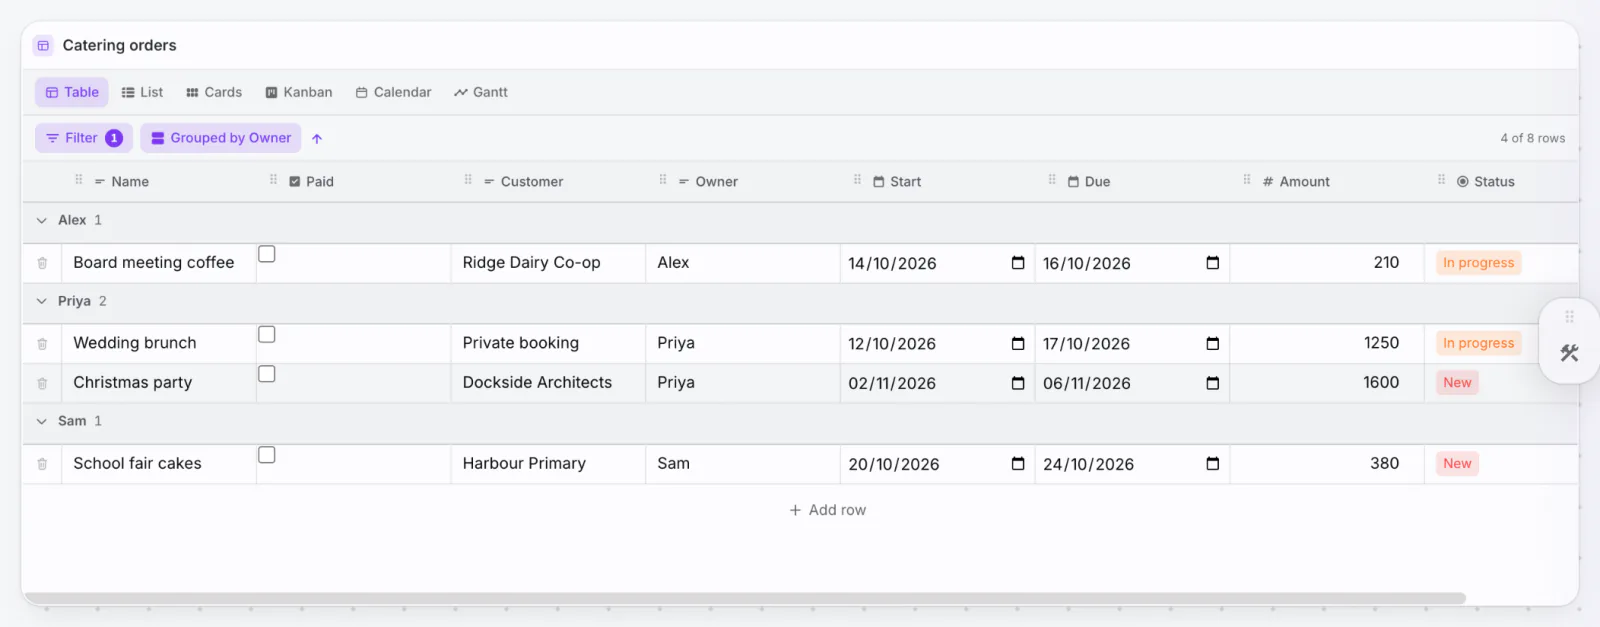The height and width of the screenshot is (627, 1600).
Task: Switch to the List view
Action: [142, 92]
